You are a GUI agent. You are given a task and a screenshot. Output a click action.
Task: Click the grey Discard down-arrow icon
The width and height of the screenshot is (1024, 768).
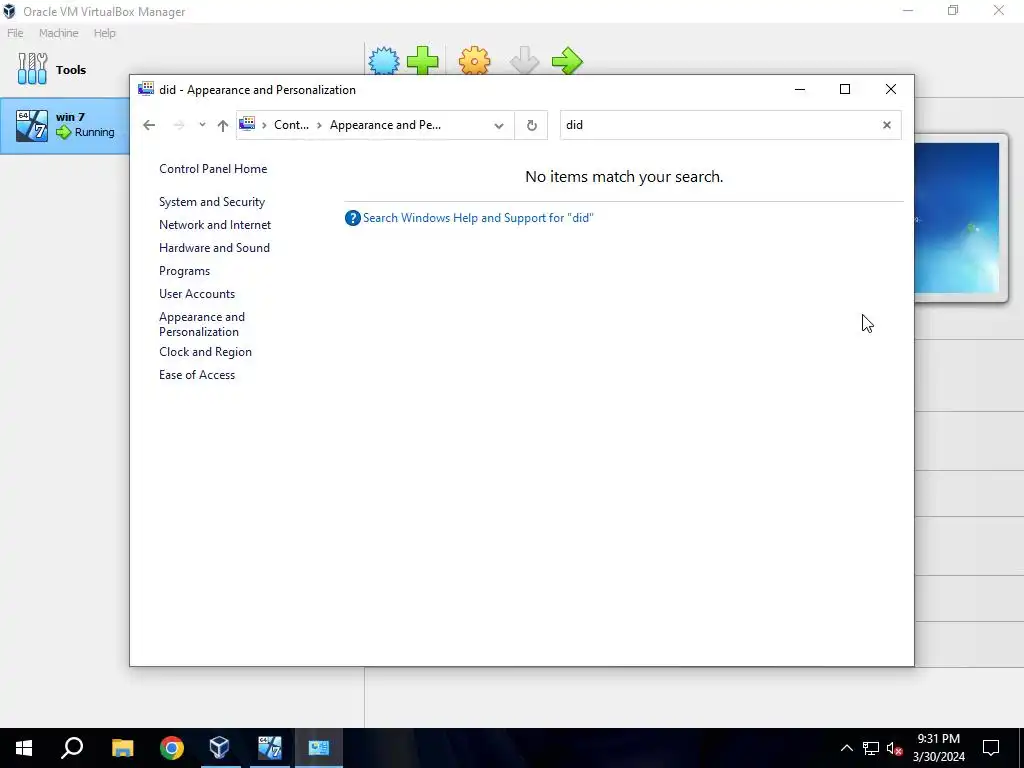point(524,61)
